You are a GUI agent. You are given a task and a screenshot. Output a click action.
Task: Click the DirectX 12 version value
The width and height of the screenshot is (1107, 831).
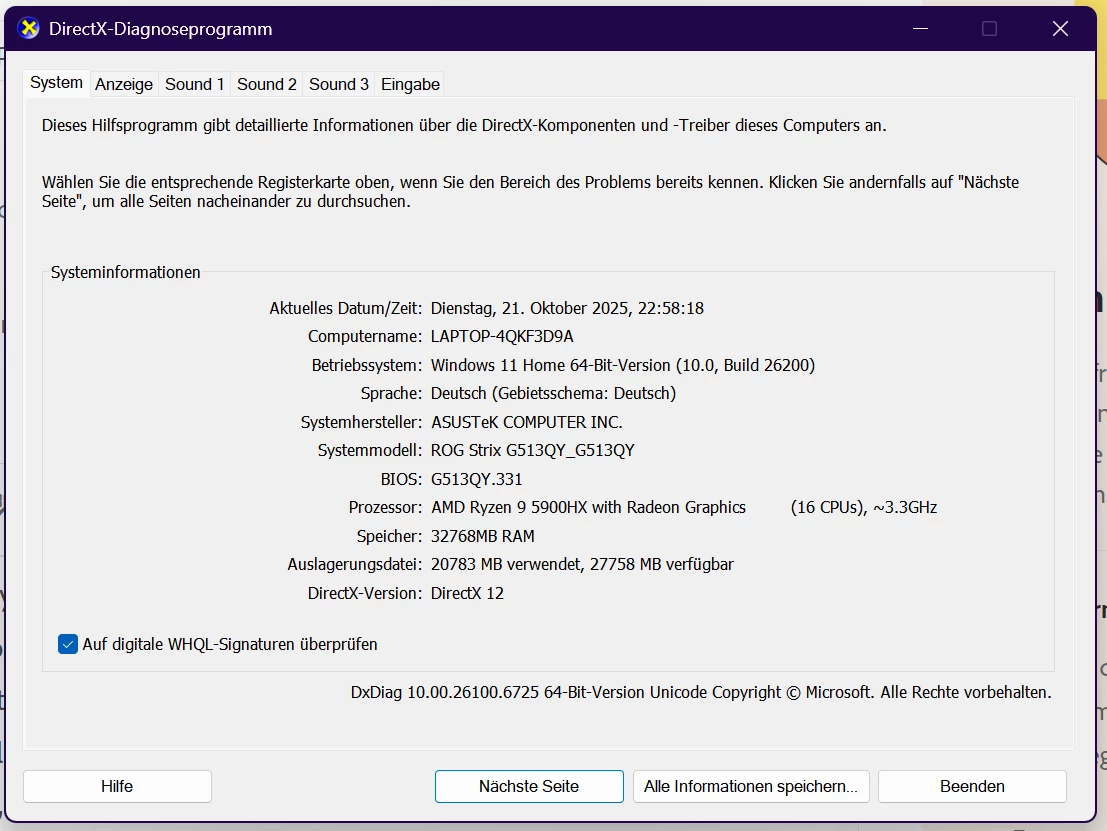(x=467, y=593)
